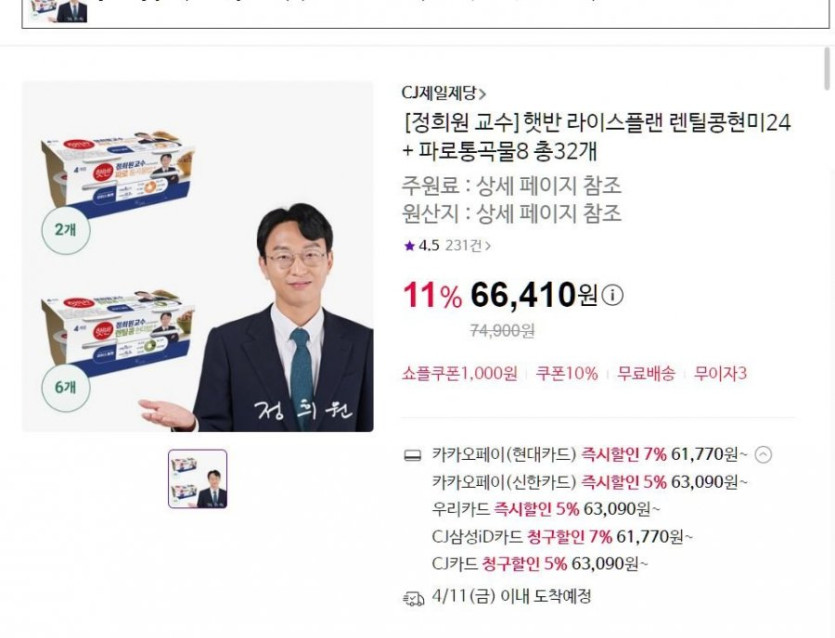Click the delivery truck icon

point(414,598)
